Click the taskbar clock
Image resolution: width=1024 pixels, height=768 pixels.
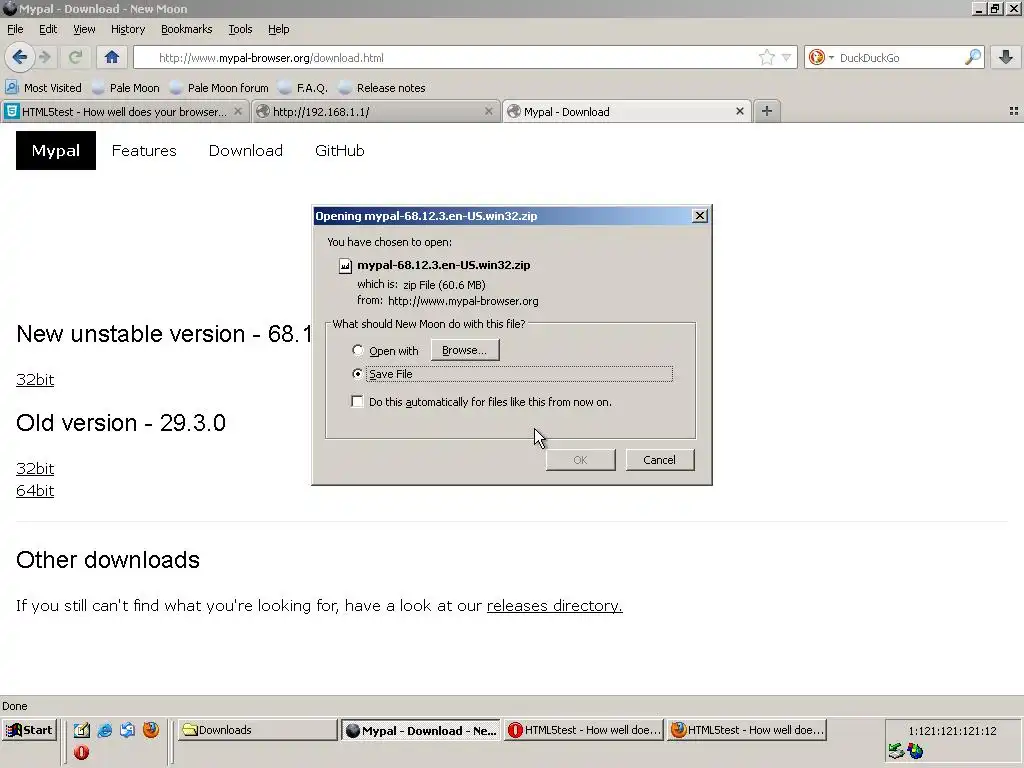(952, 731)
